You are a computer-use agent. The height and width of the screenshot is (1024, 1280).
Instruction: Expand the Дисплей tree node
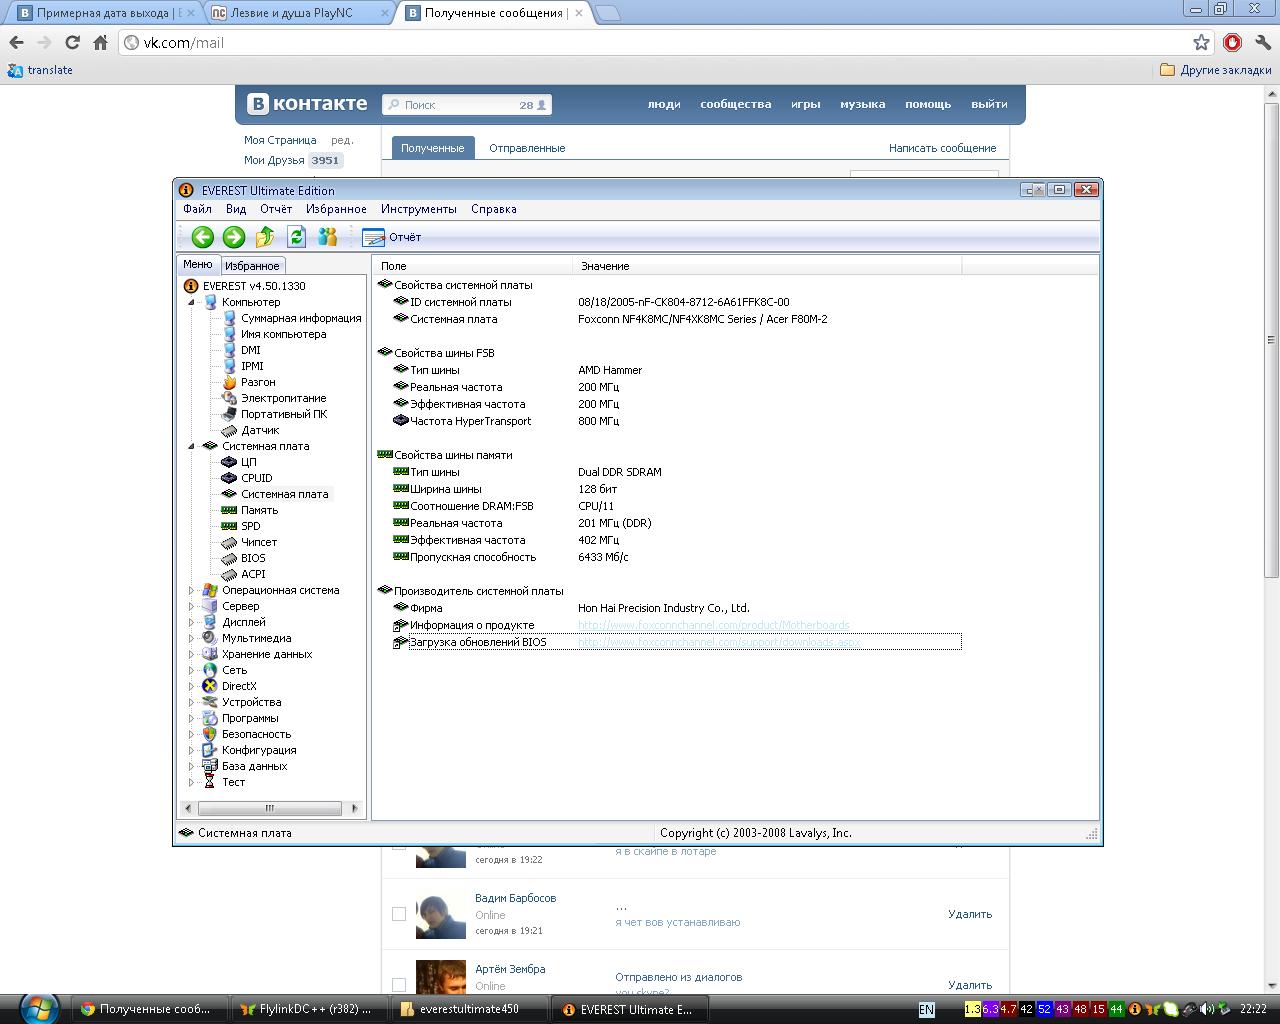click(x=191, y=622)
